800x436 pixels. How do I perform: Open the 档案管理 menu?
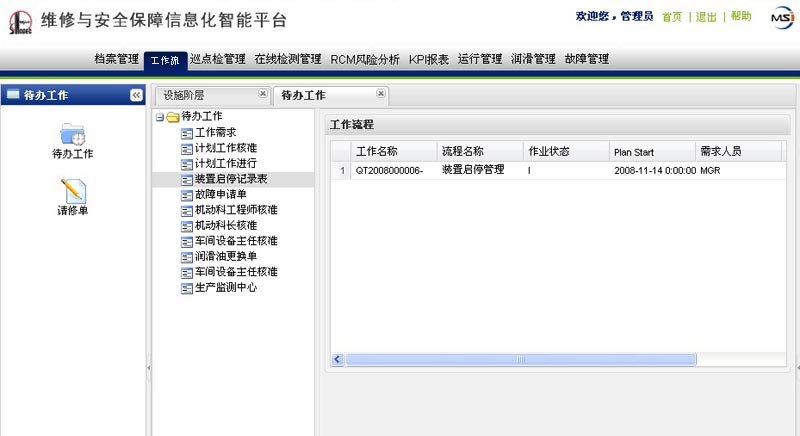pyautogui.click(x=117, y=59)
